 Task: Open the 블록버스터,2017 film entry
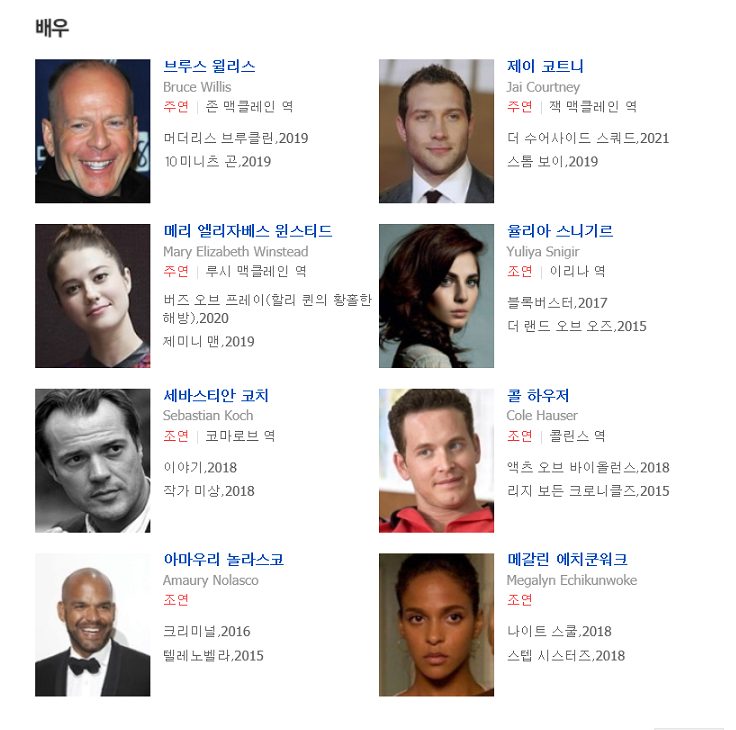tap(557, 303)
